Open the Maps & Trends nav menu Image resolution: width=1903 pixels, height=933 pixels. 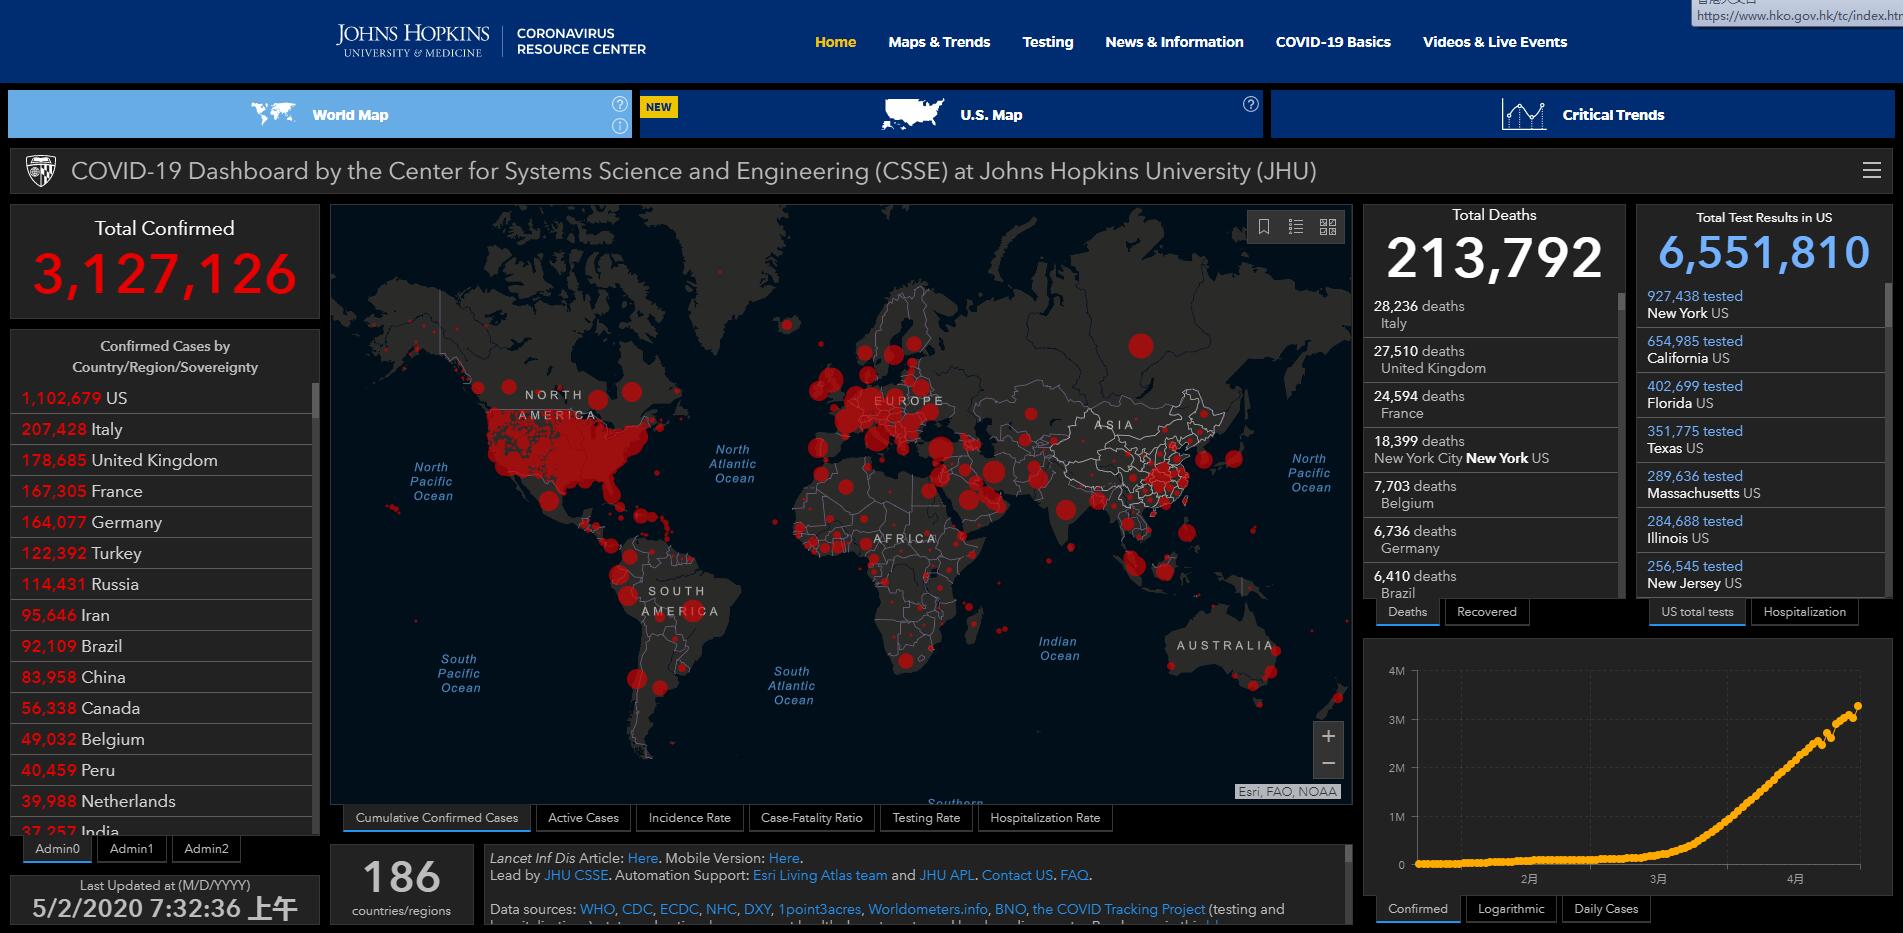[939, 42]
